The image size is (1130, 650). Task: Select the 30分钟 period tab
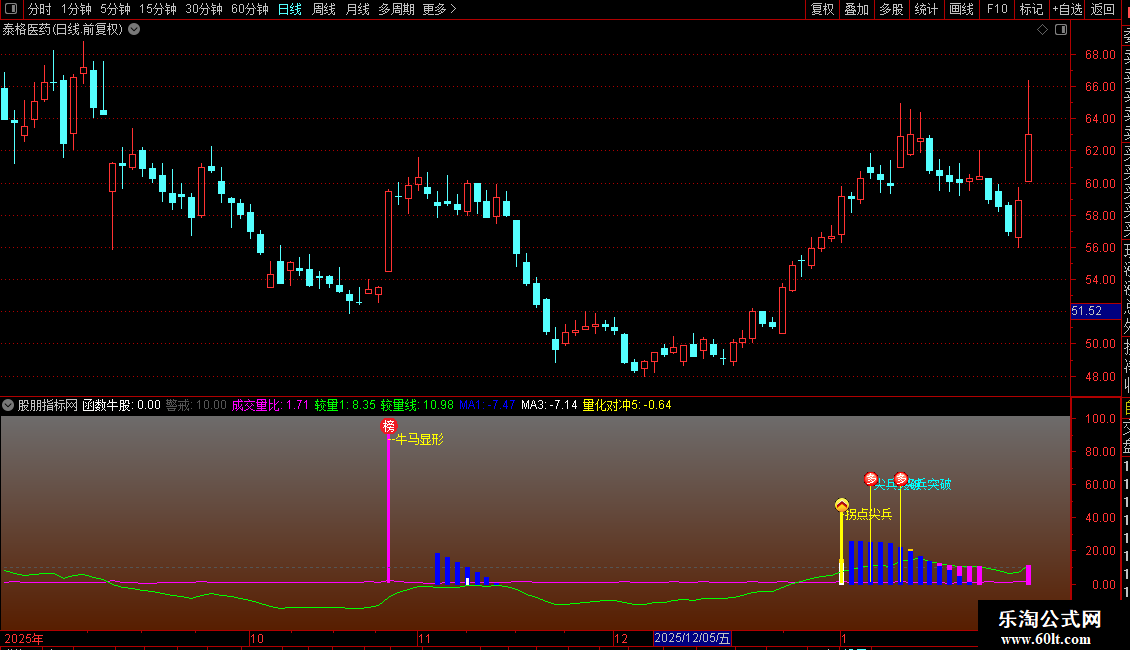pos(204,9)
